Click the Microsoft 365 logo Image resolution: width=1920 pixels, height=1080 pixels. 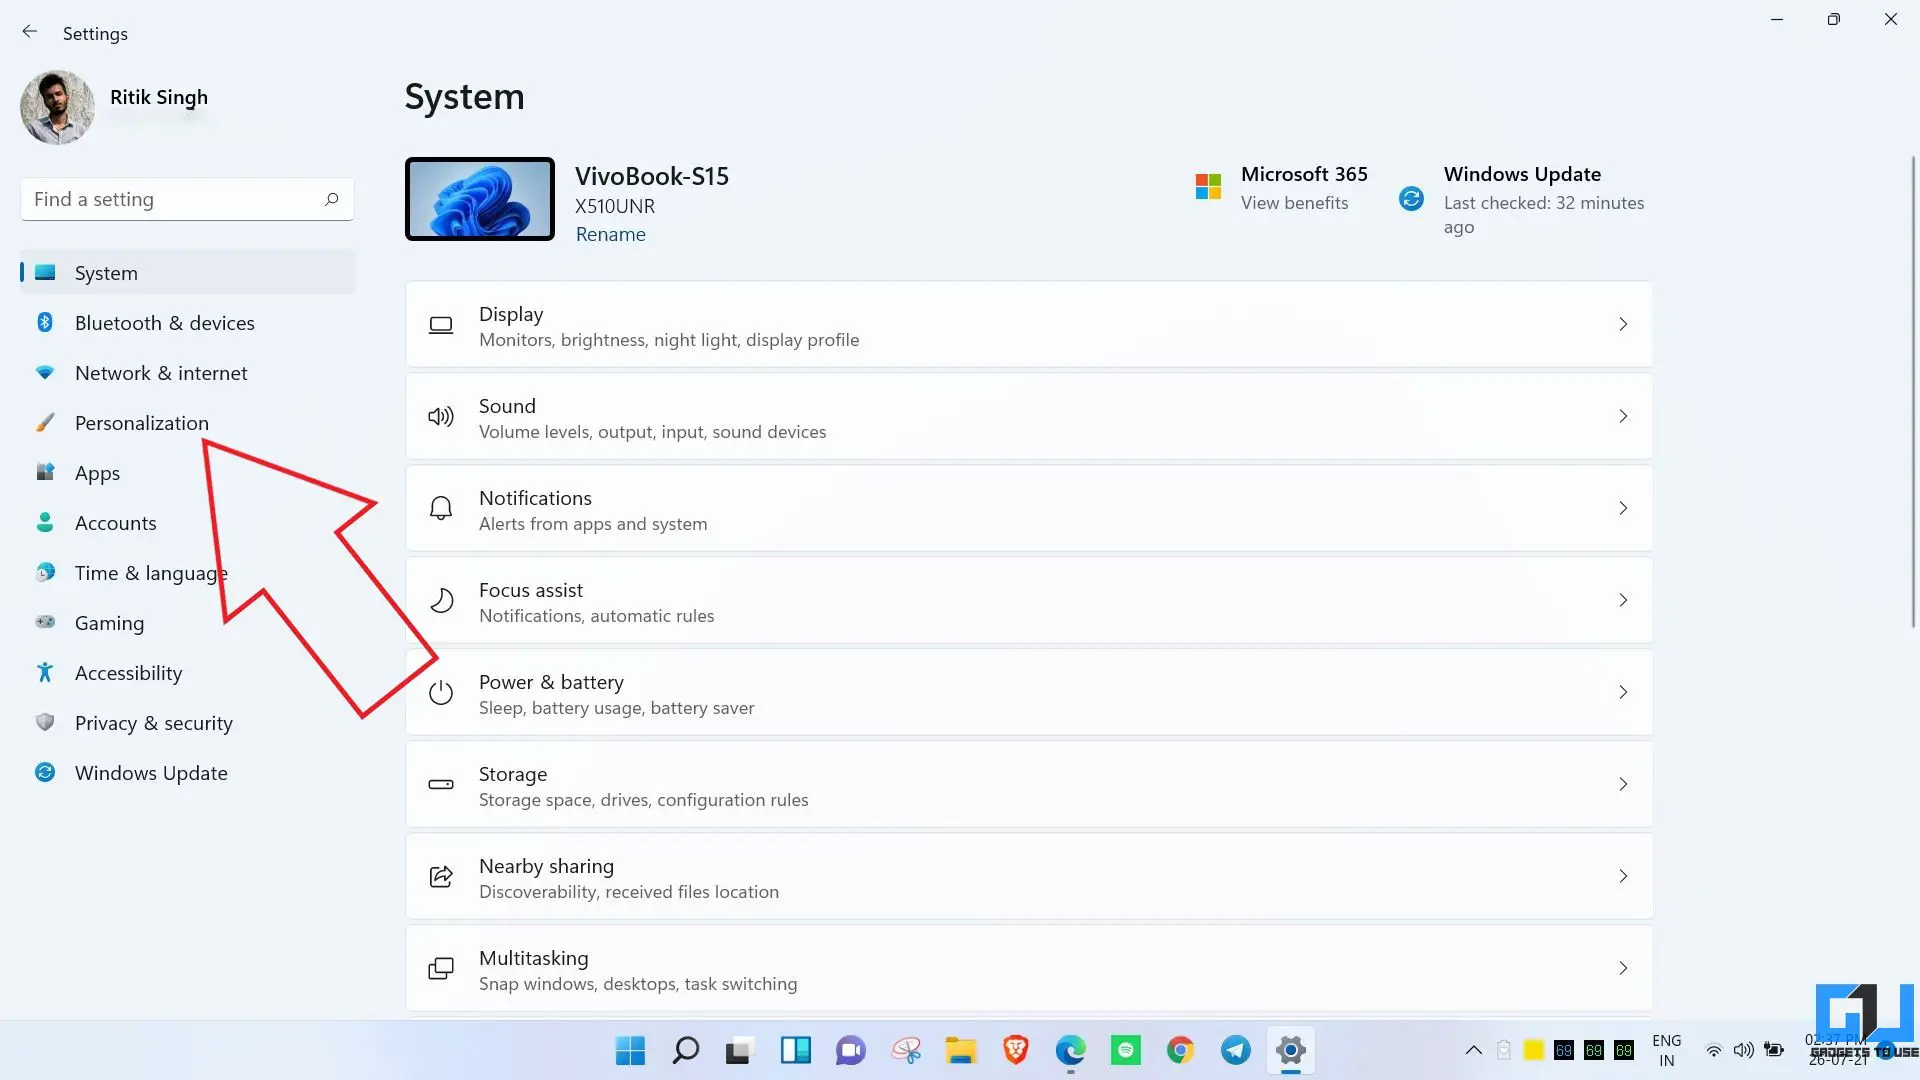(1208, 186)
